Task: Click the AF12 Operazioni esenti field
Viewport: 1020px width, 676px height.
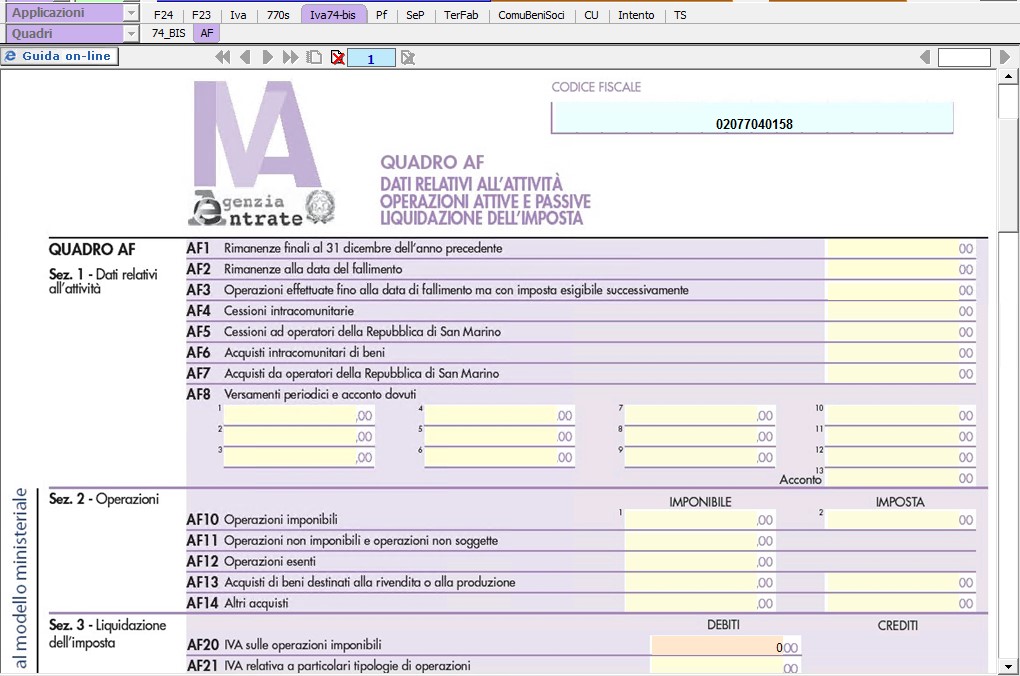Action: (x=700, y=561)
